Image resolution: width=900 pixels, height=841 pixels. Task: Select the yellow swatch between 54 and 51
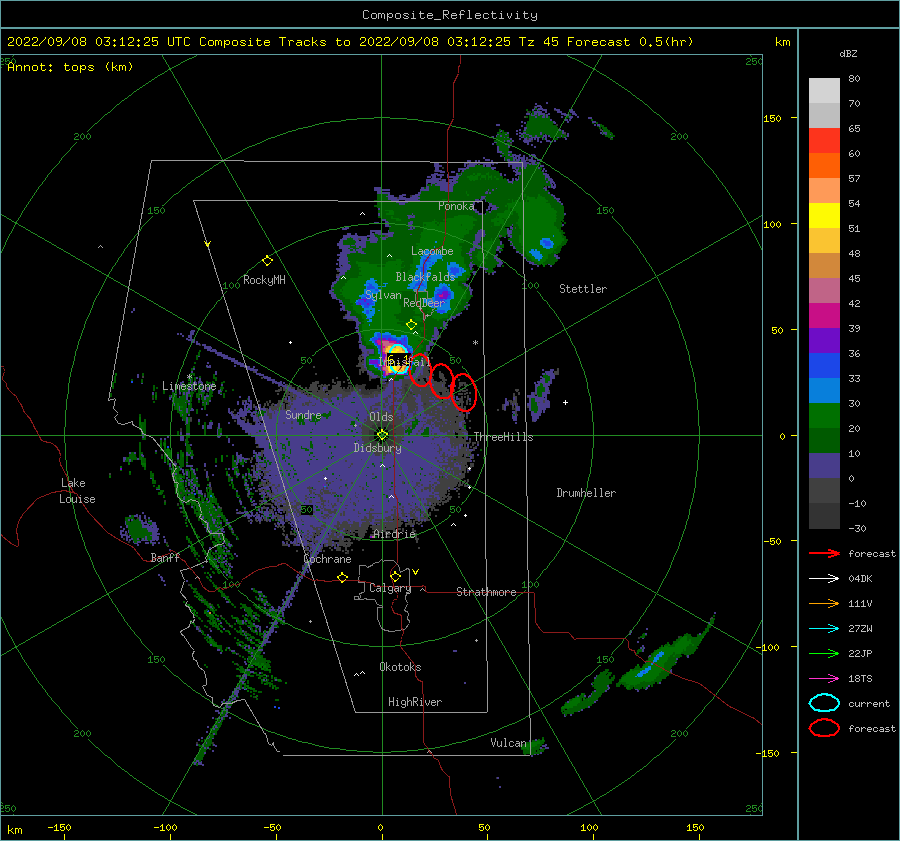coord(824,216)
